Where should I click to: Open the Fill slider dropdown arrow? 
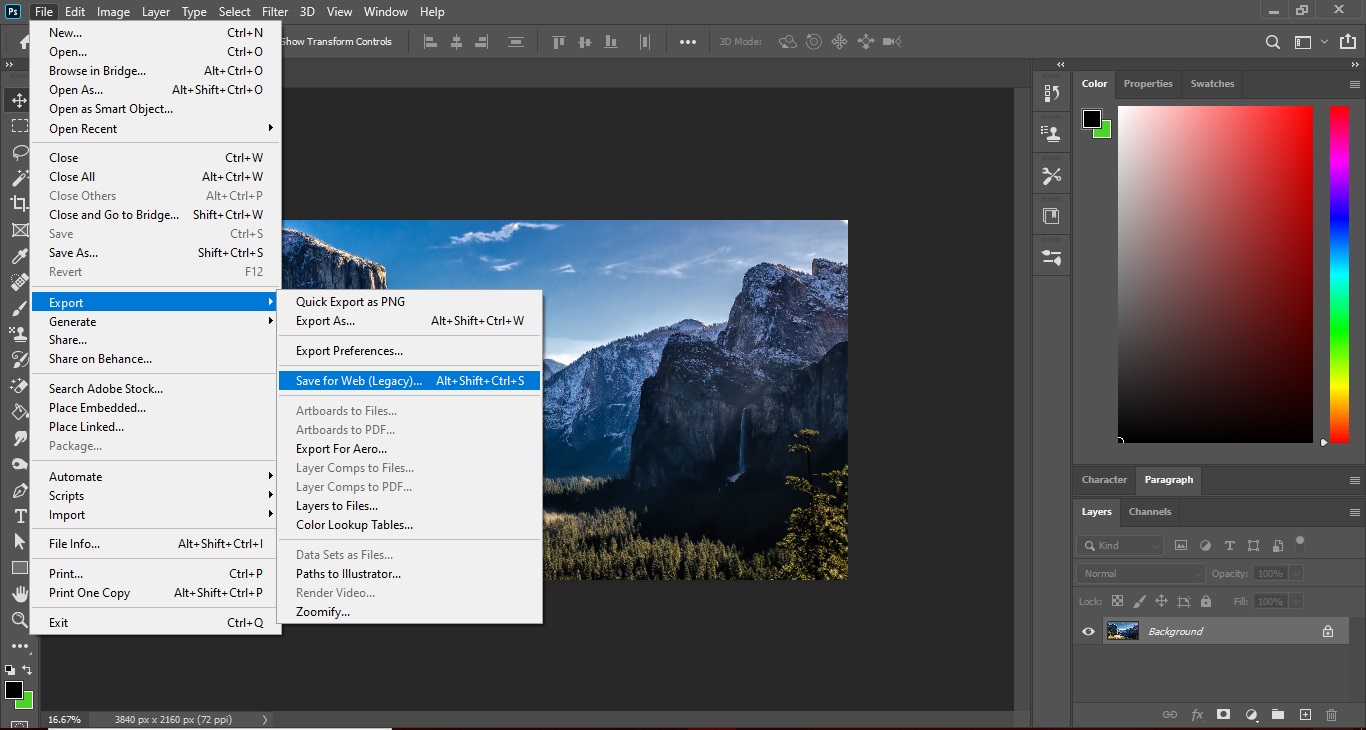point(1297,601)
